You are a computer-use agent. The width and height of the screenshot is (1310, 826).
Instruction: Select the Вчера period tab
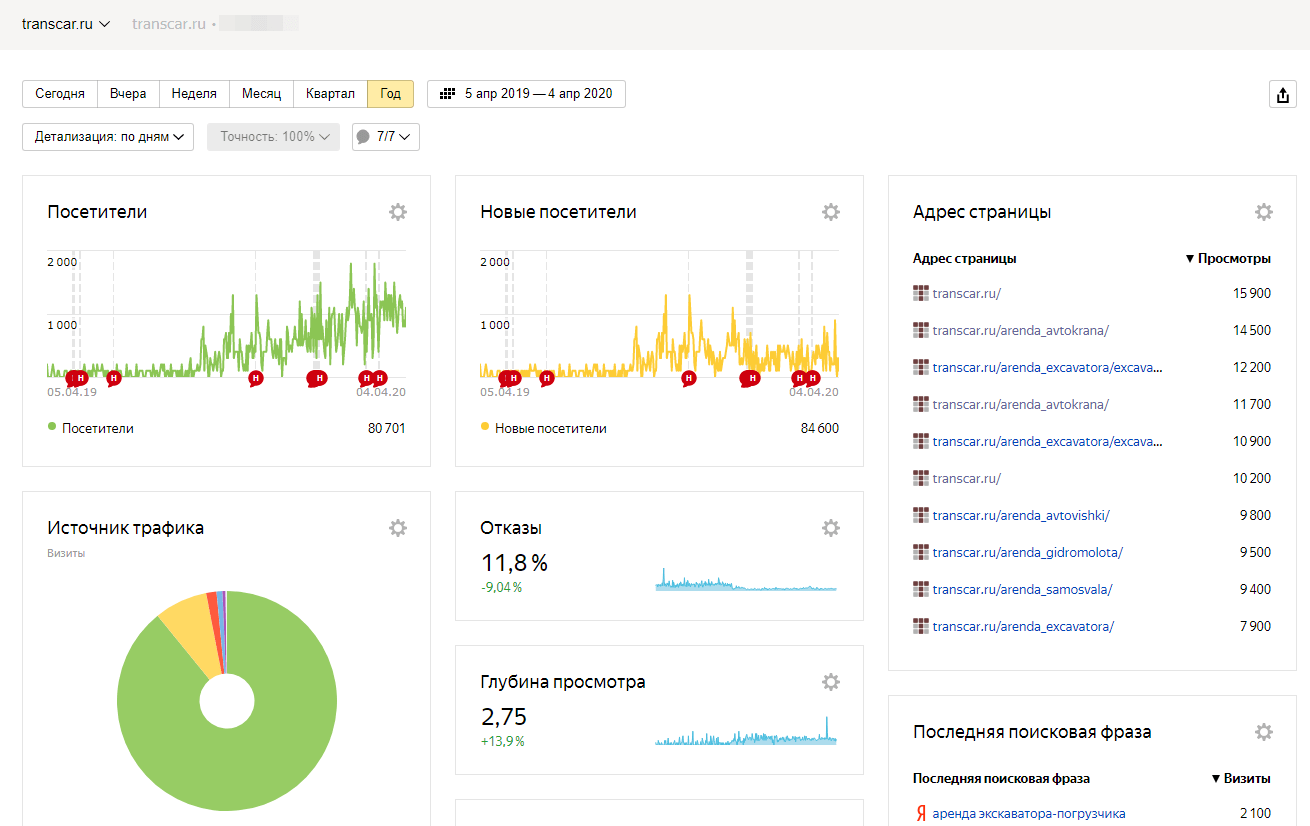(128, 94)
